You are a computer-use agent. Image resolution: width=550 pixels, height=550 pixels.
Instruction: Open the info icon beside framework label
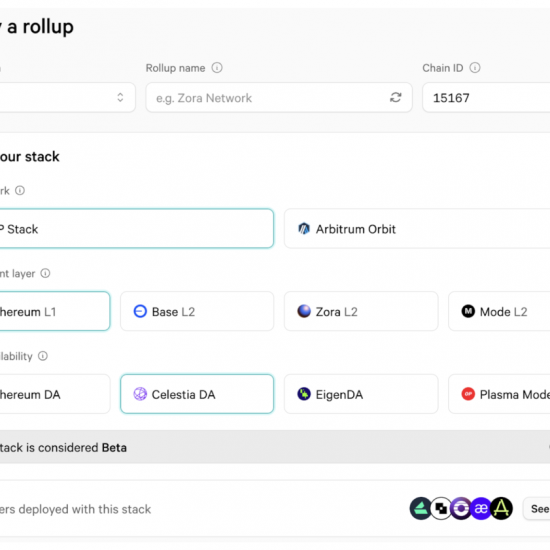click(x=20, y=190)
